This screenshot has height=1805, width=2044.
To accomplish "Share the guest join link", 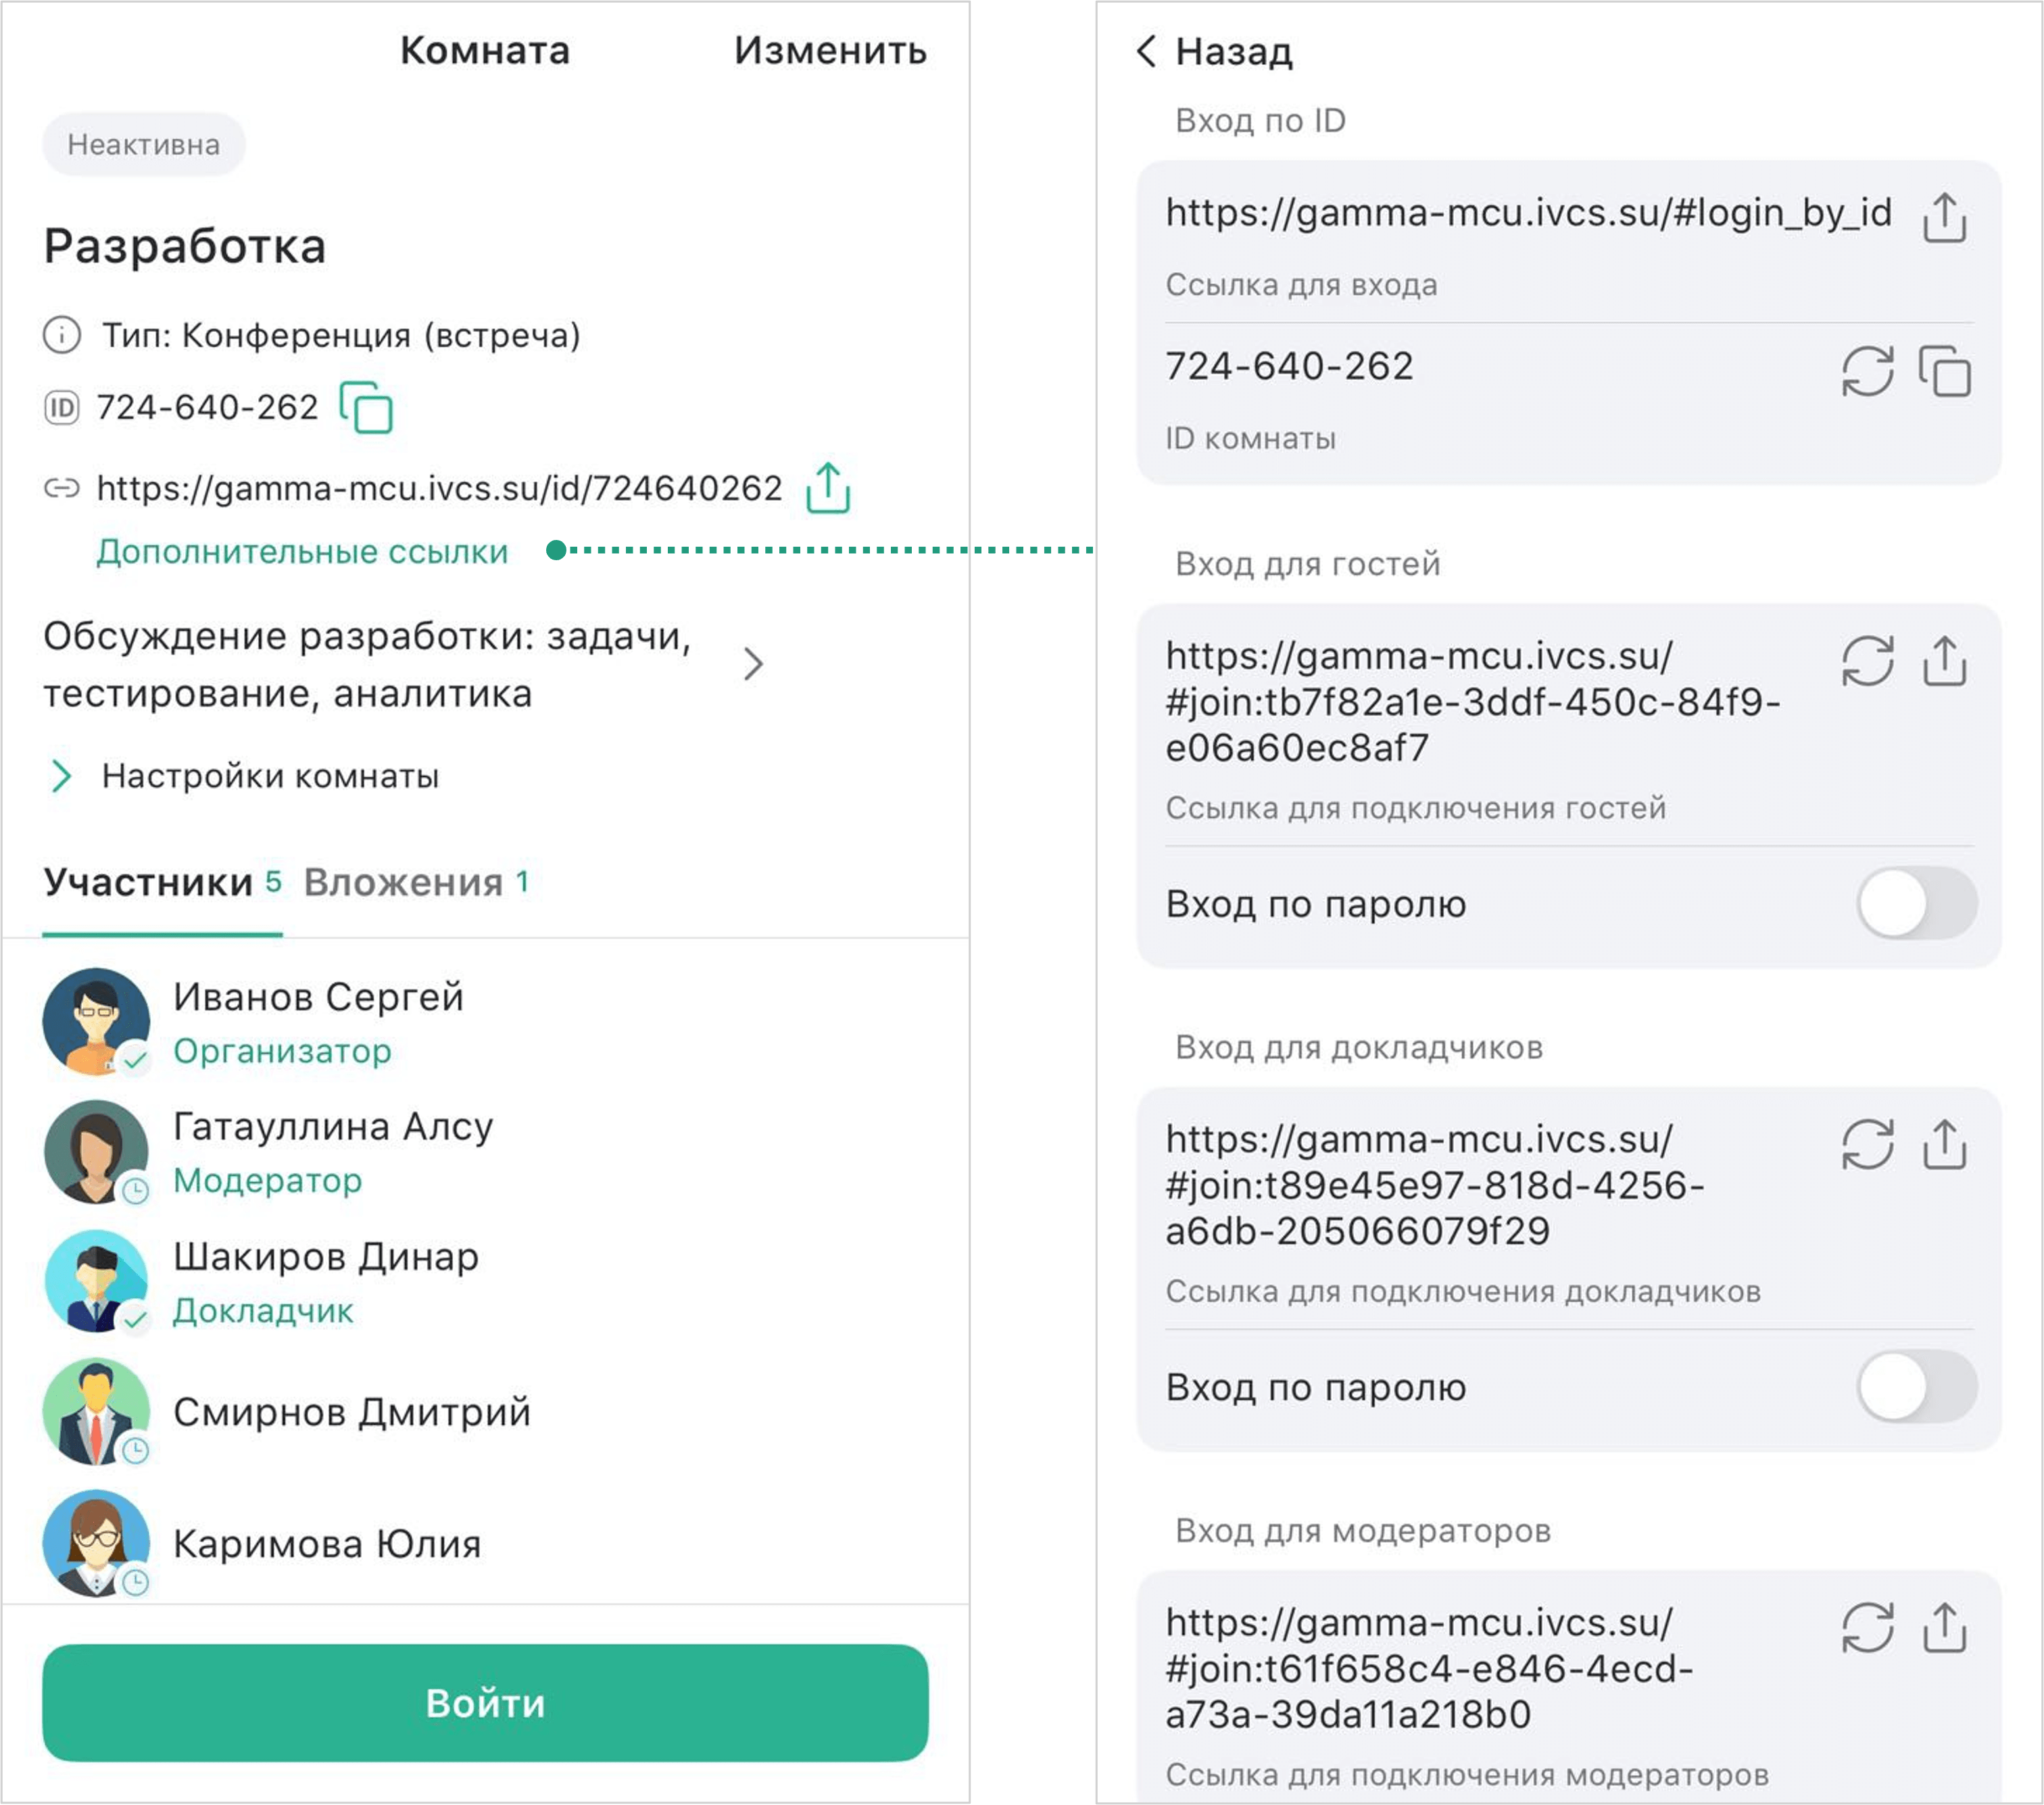I will (x=1944, y=661).
